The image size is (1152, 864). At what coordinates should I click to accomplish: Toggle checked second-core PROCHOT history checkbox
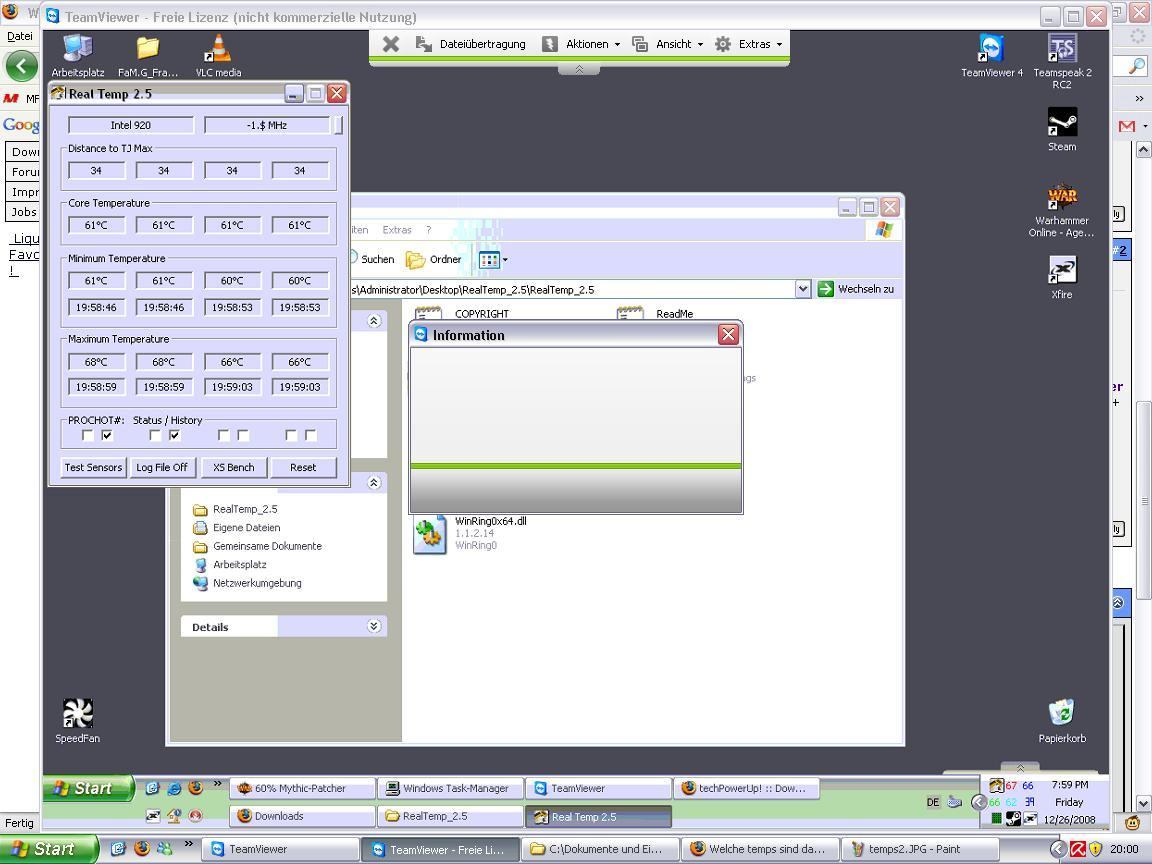click(x=175, y=436)
